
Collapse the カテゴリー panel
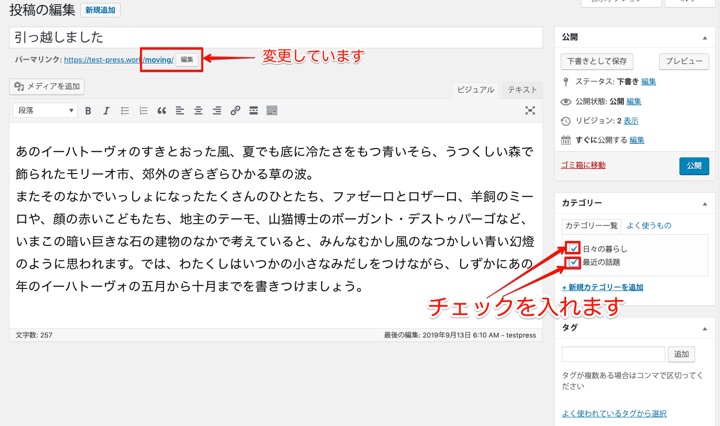tap(705, 203)
